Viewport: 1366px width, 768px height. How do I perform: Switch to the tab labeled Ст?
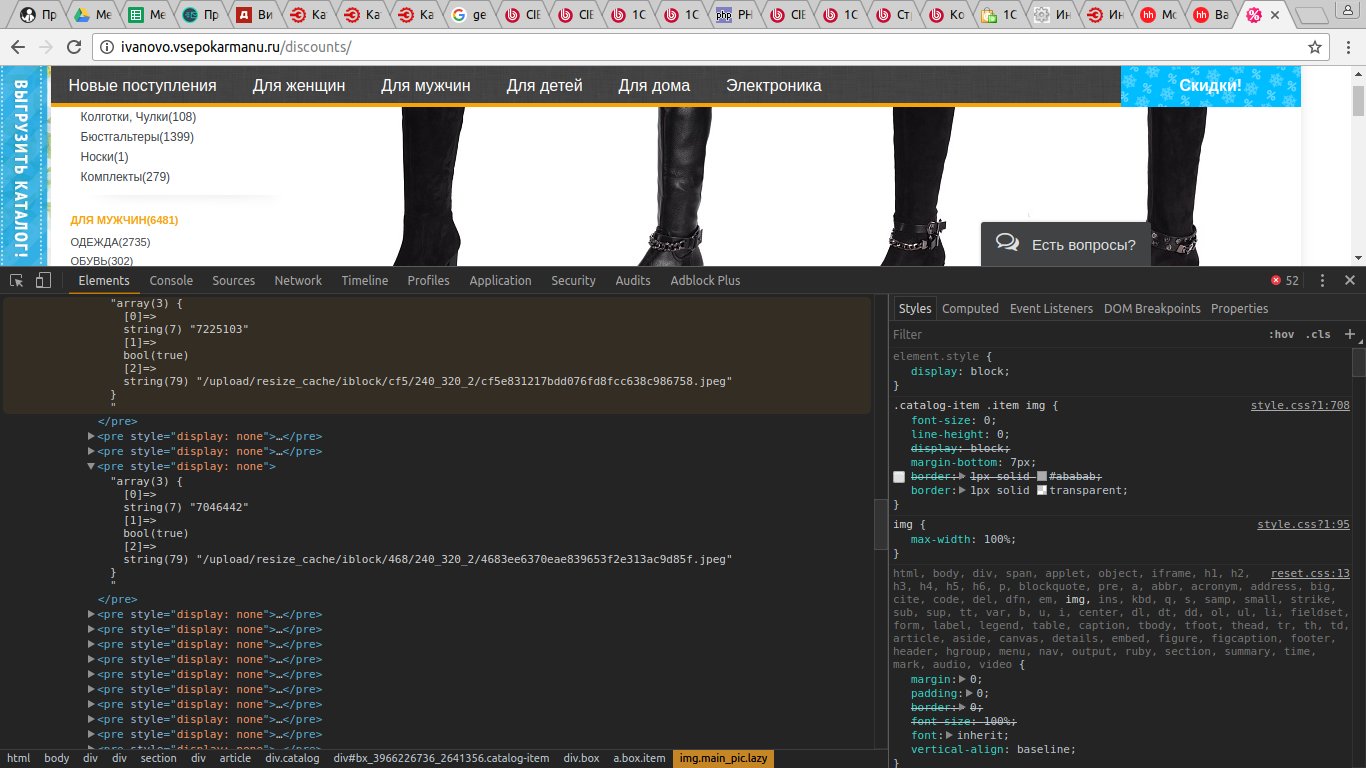pos(894,16)
